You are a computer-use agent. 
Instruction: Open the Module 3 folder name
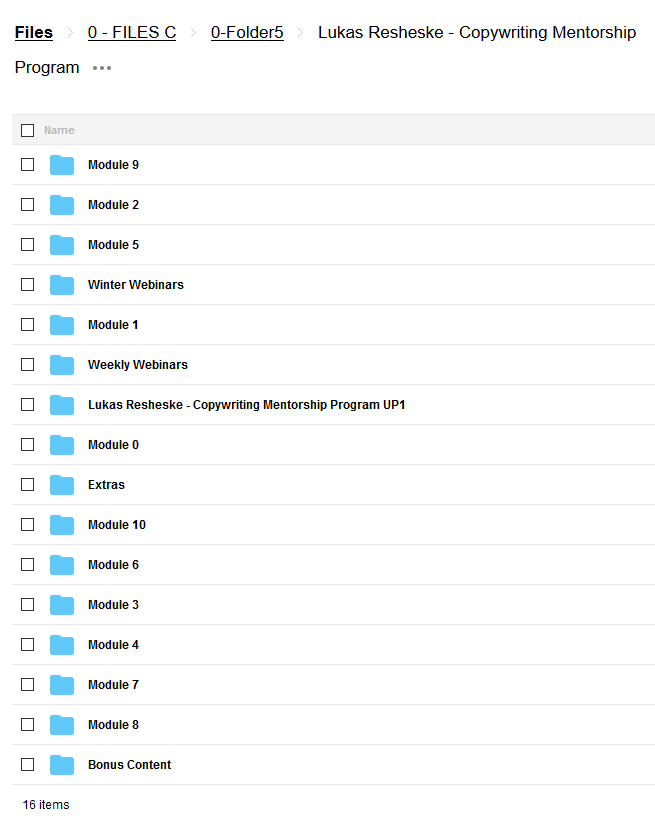tap(113, 605)
